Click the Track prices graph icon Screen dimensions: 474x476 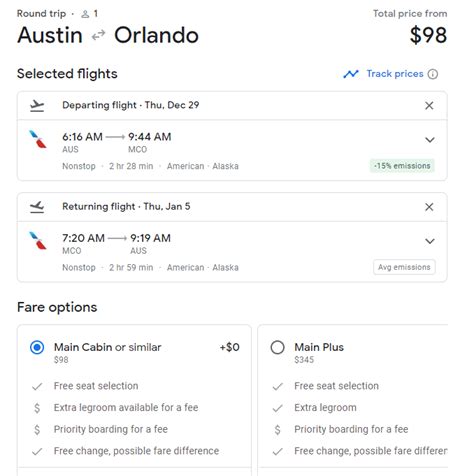(x=351, y=74)
